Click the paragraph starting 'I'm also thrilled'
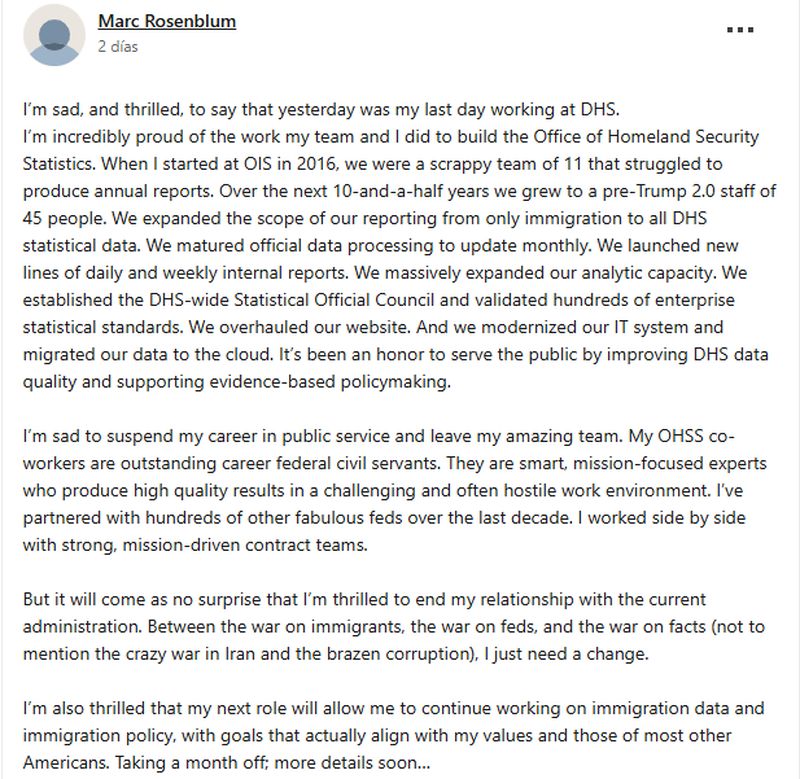This screenshot has height=779, width=800. (x=393, y=736)
